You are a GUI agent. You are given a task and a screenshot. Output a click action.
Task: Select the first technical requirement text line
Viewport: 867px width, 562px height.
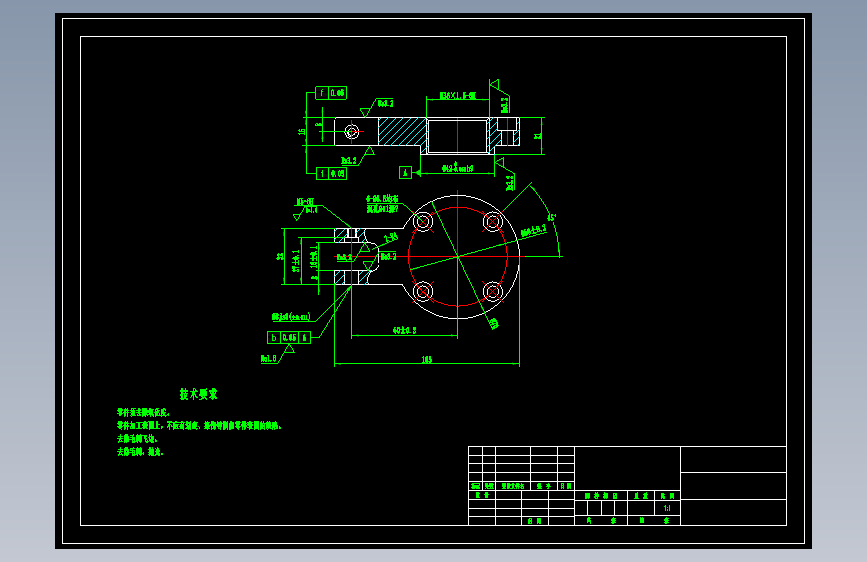(143, 412)
